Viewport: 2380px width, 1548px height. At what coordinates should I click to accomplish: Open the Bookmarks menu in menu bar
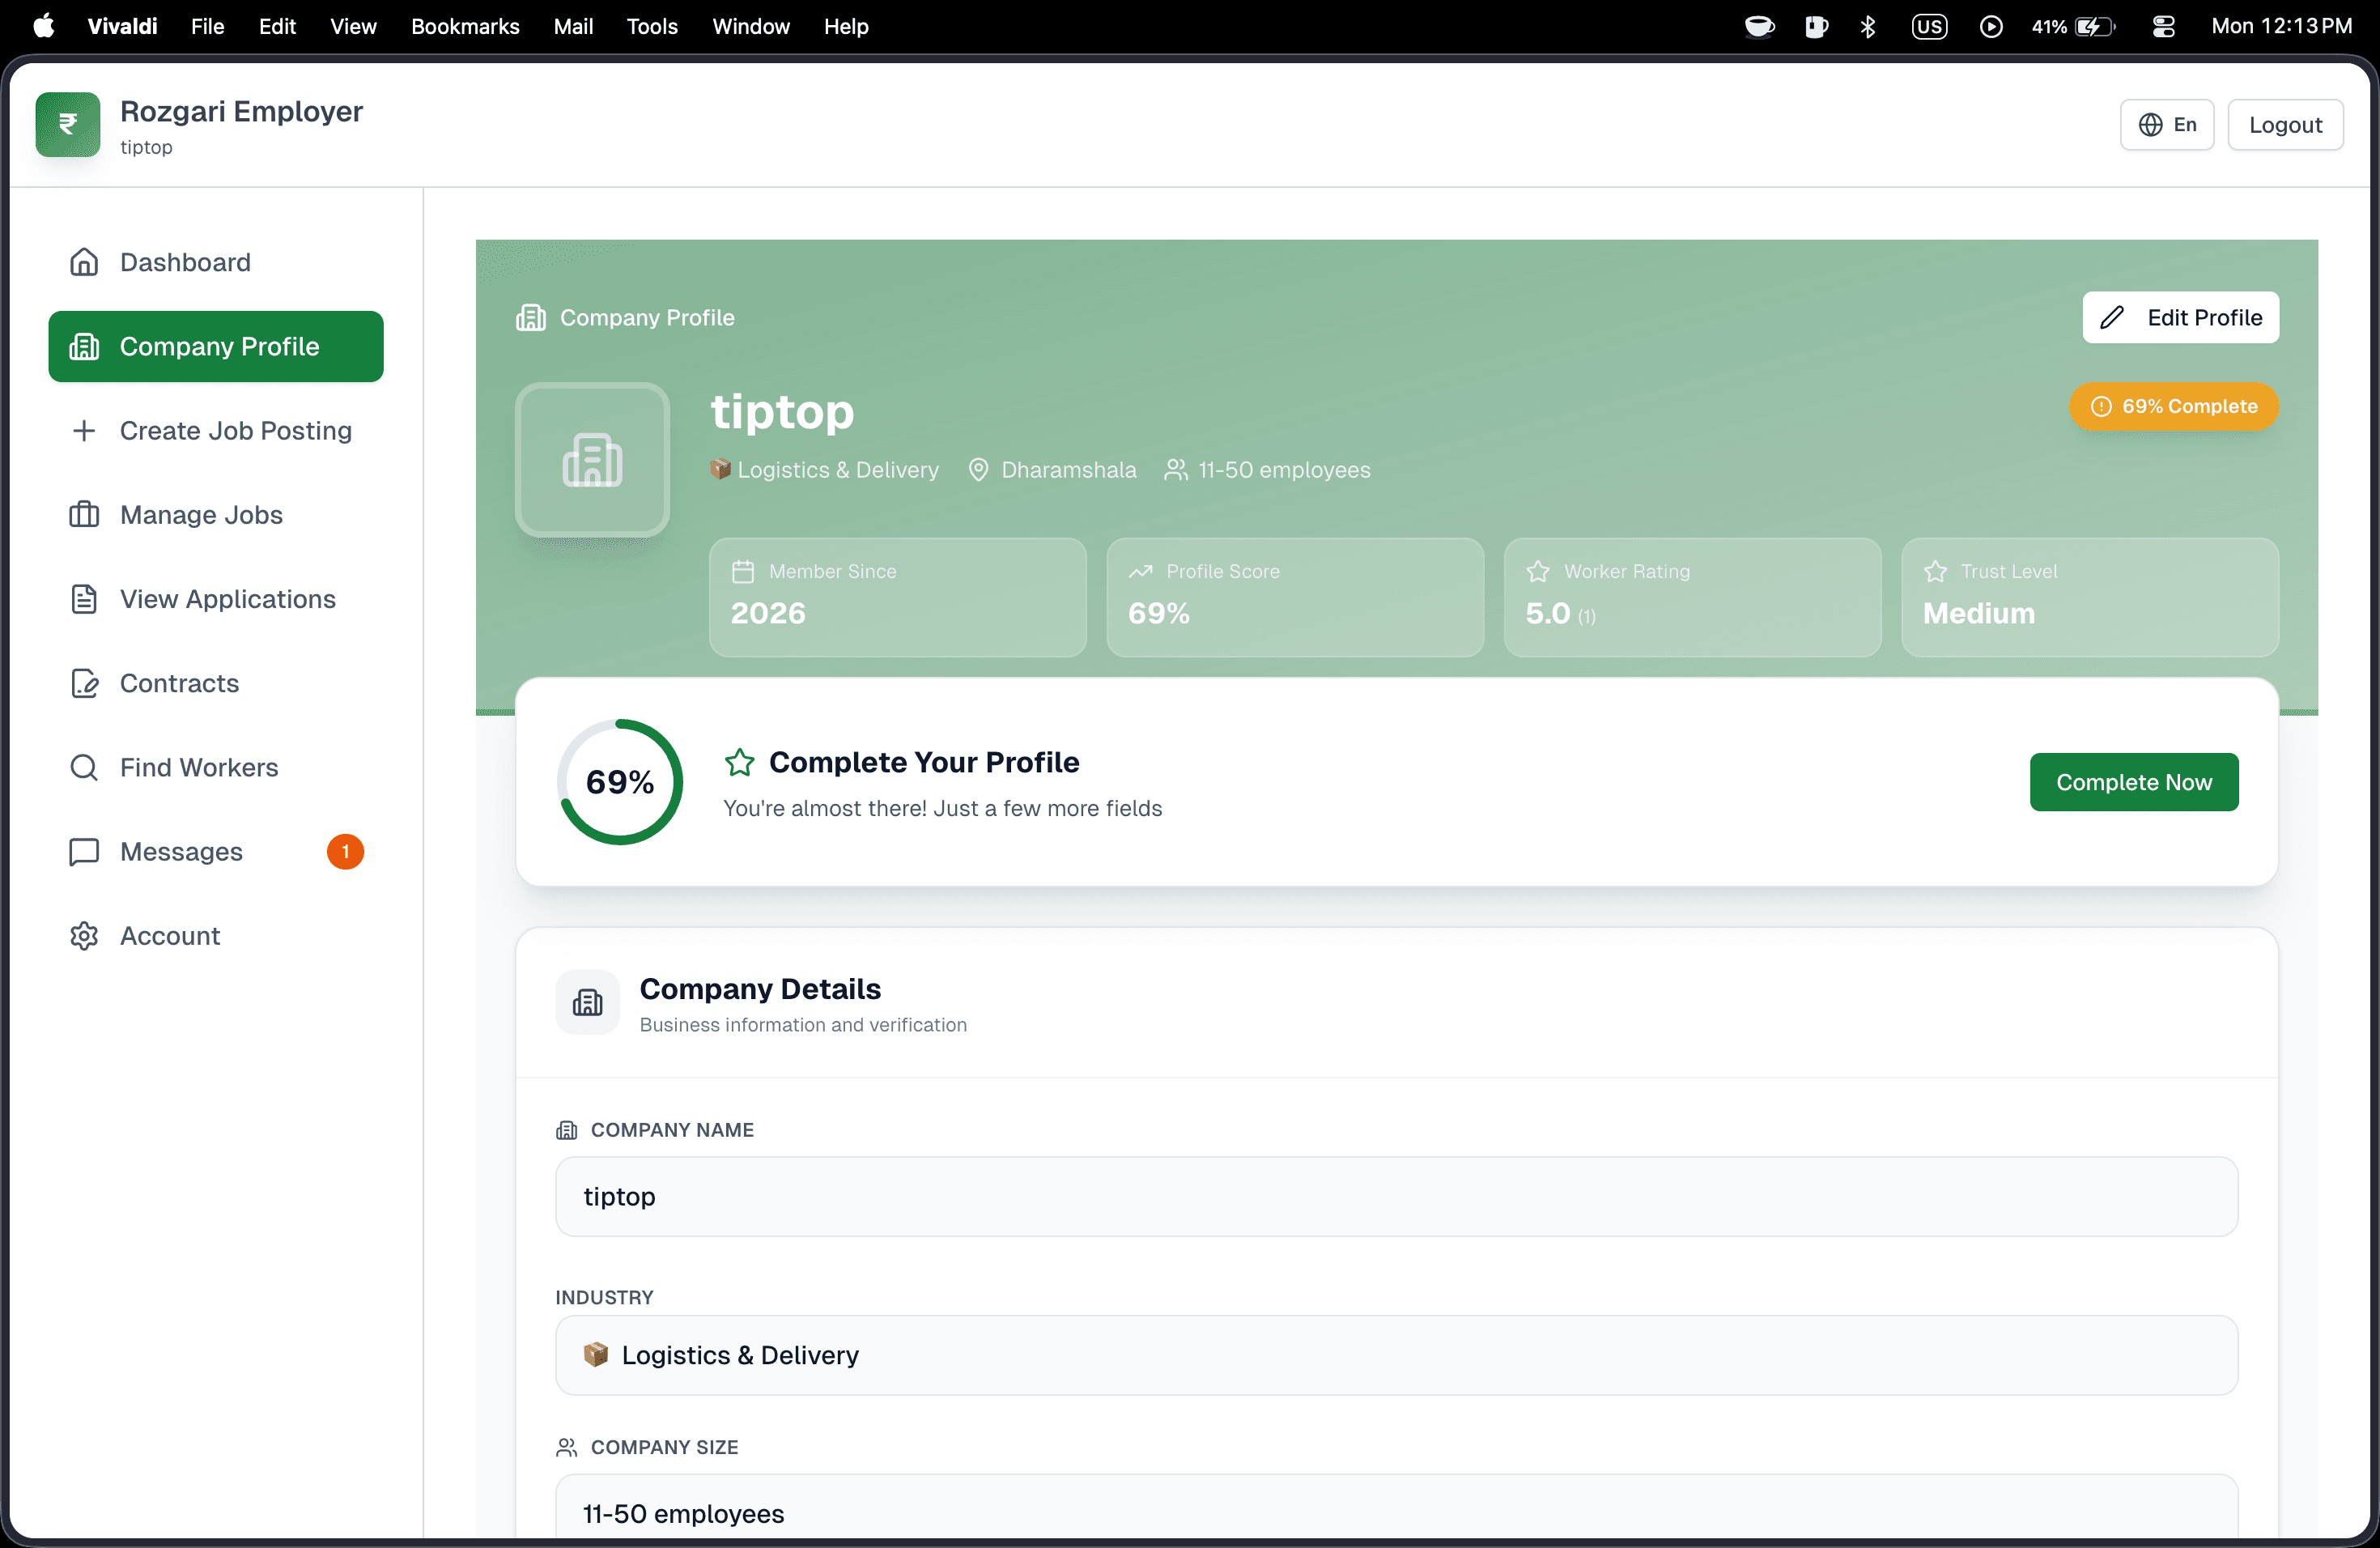point(465,26)
